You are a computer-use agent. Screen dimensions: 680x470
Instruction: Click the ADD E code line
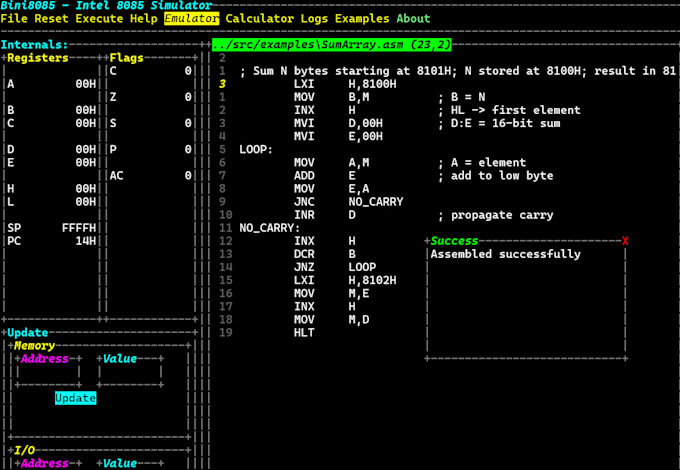pyautogui.click(x=324, y=176)
